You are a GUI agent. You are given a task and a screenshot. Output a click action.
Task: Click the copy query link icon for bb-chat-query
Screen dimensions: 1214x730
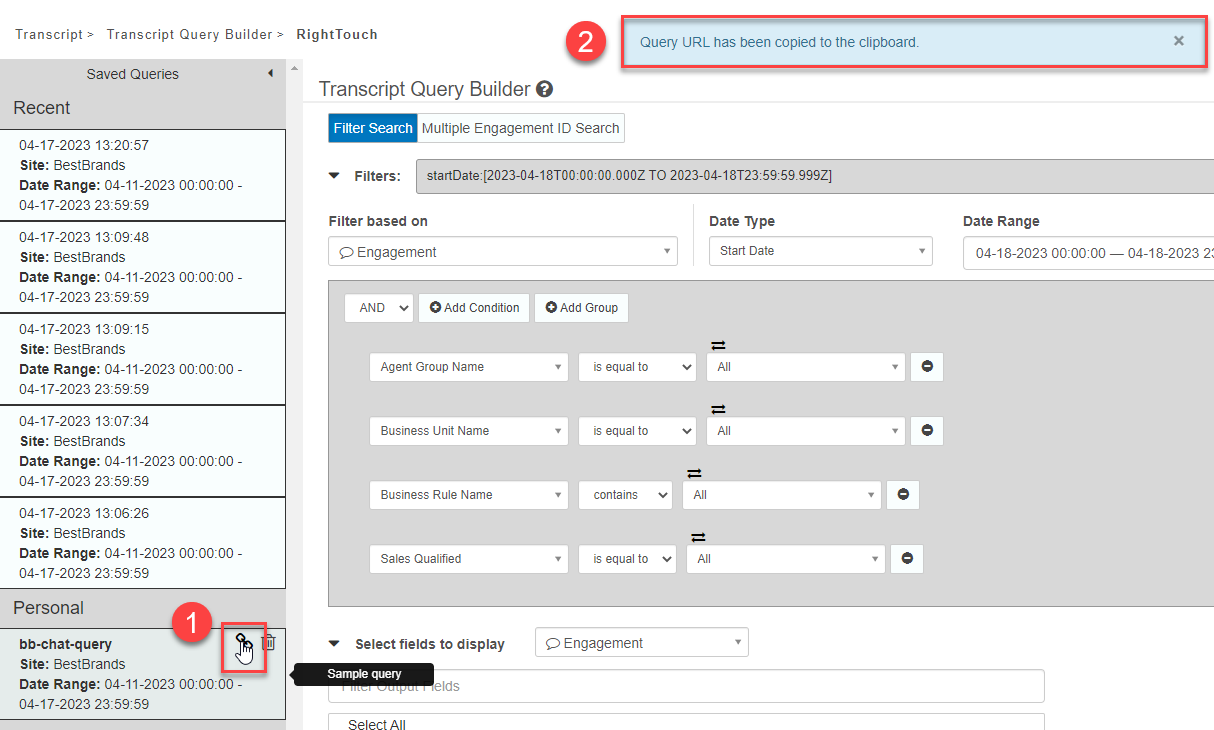(242, 643)
